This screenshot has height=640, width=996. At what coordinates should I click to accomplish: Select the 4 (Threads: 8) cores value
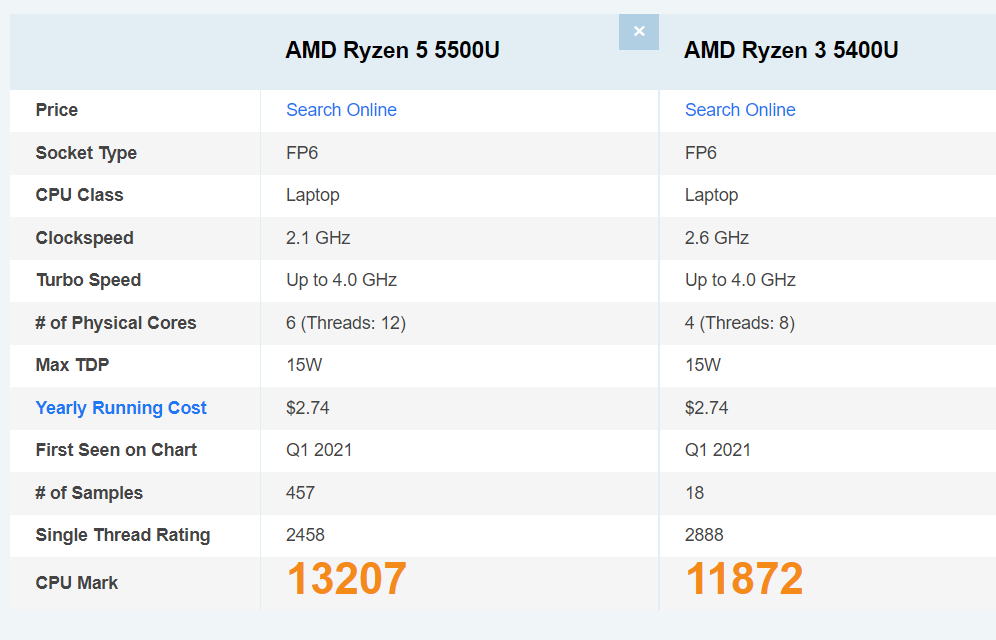click(x=739, y=323)
